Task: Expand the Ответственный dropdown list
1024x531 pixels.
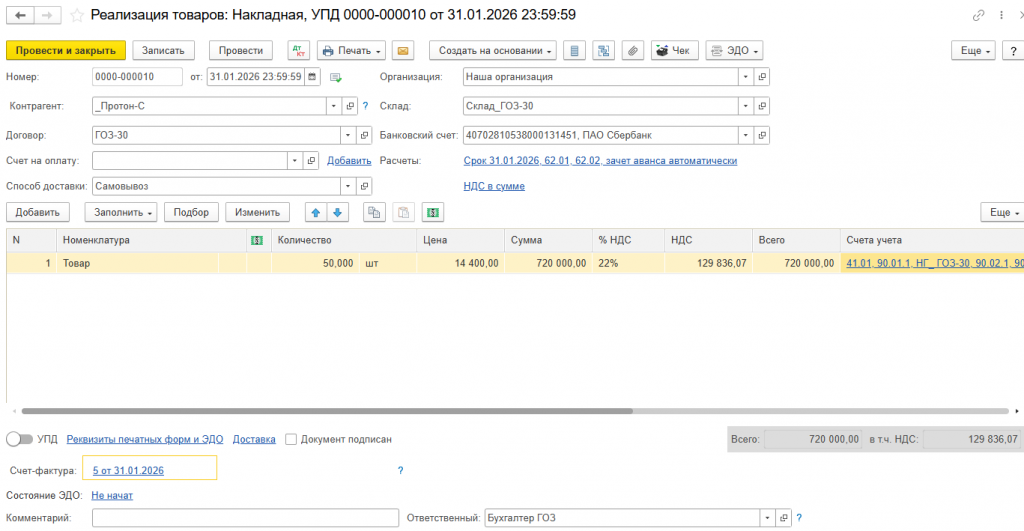Action: tap(767, 518)
